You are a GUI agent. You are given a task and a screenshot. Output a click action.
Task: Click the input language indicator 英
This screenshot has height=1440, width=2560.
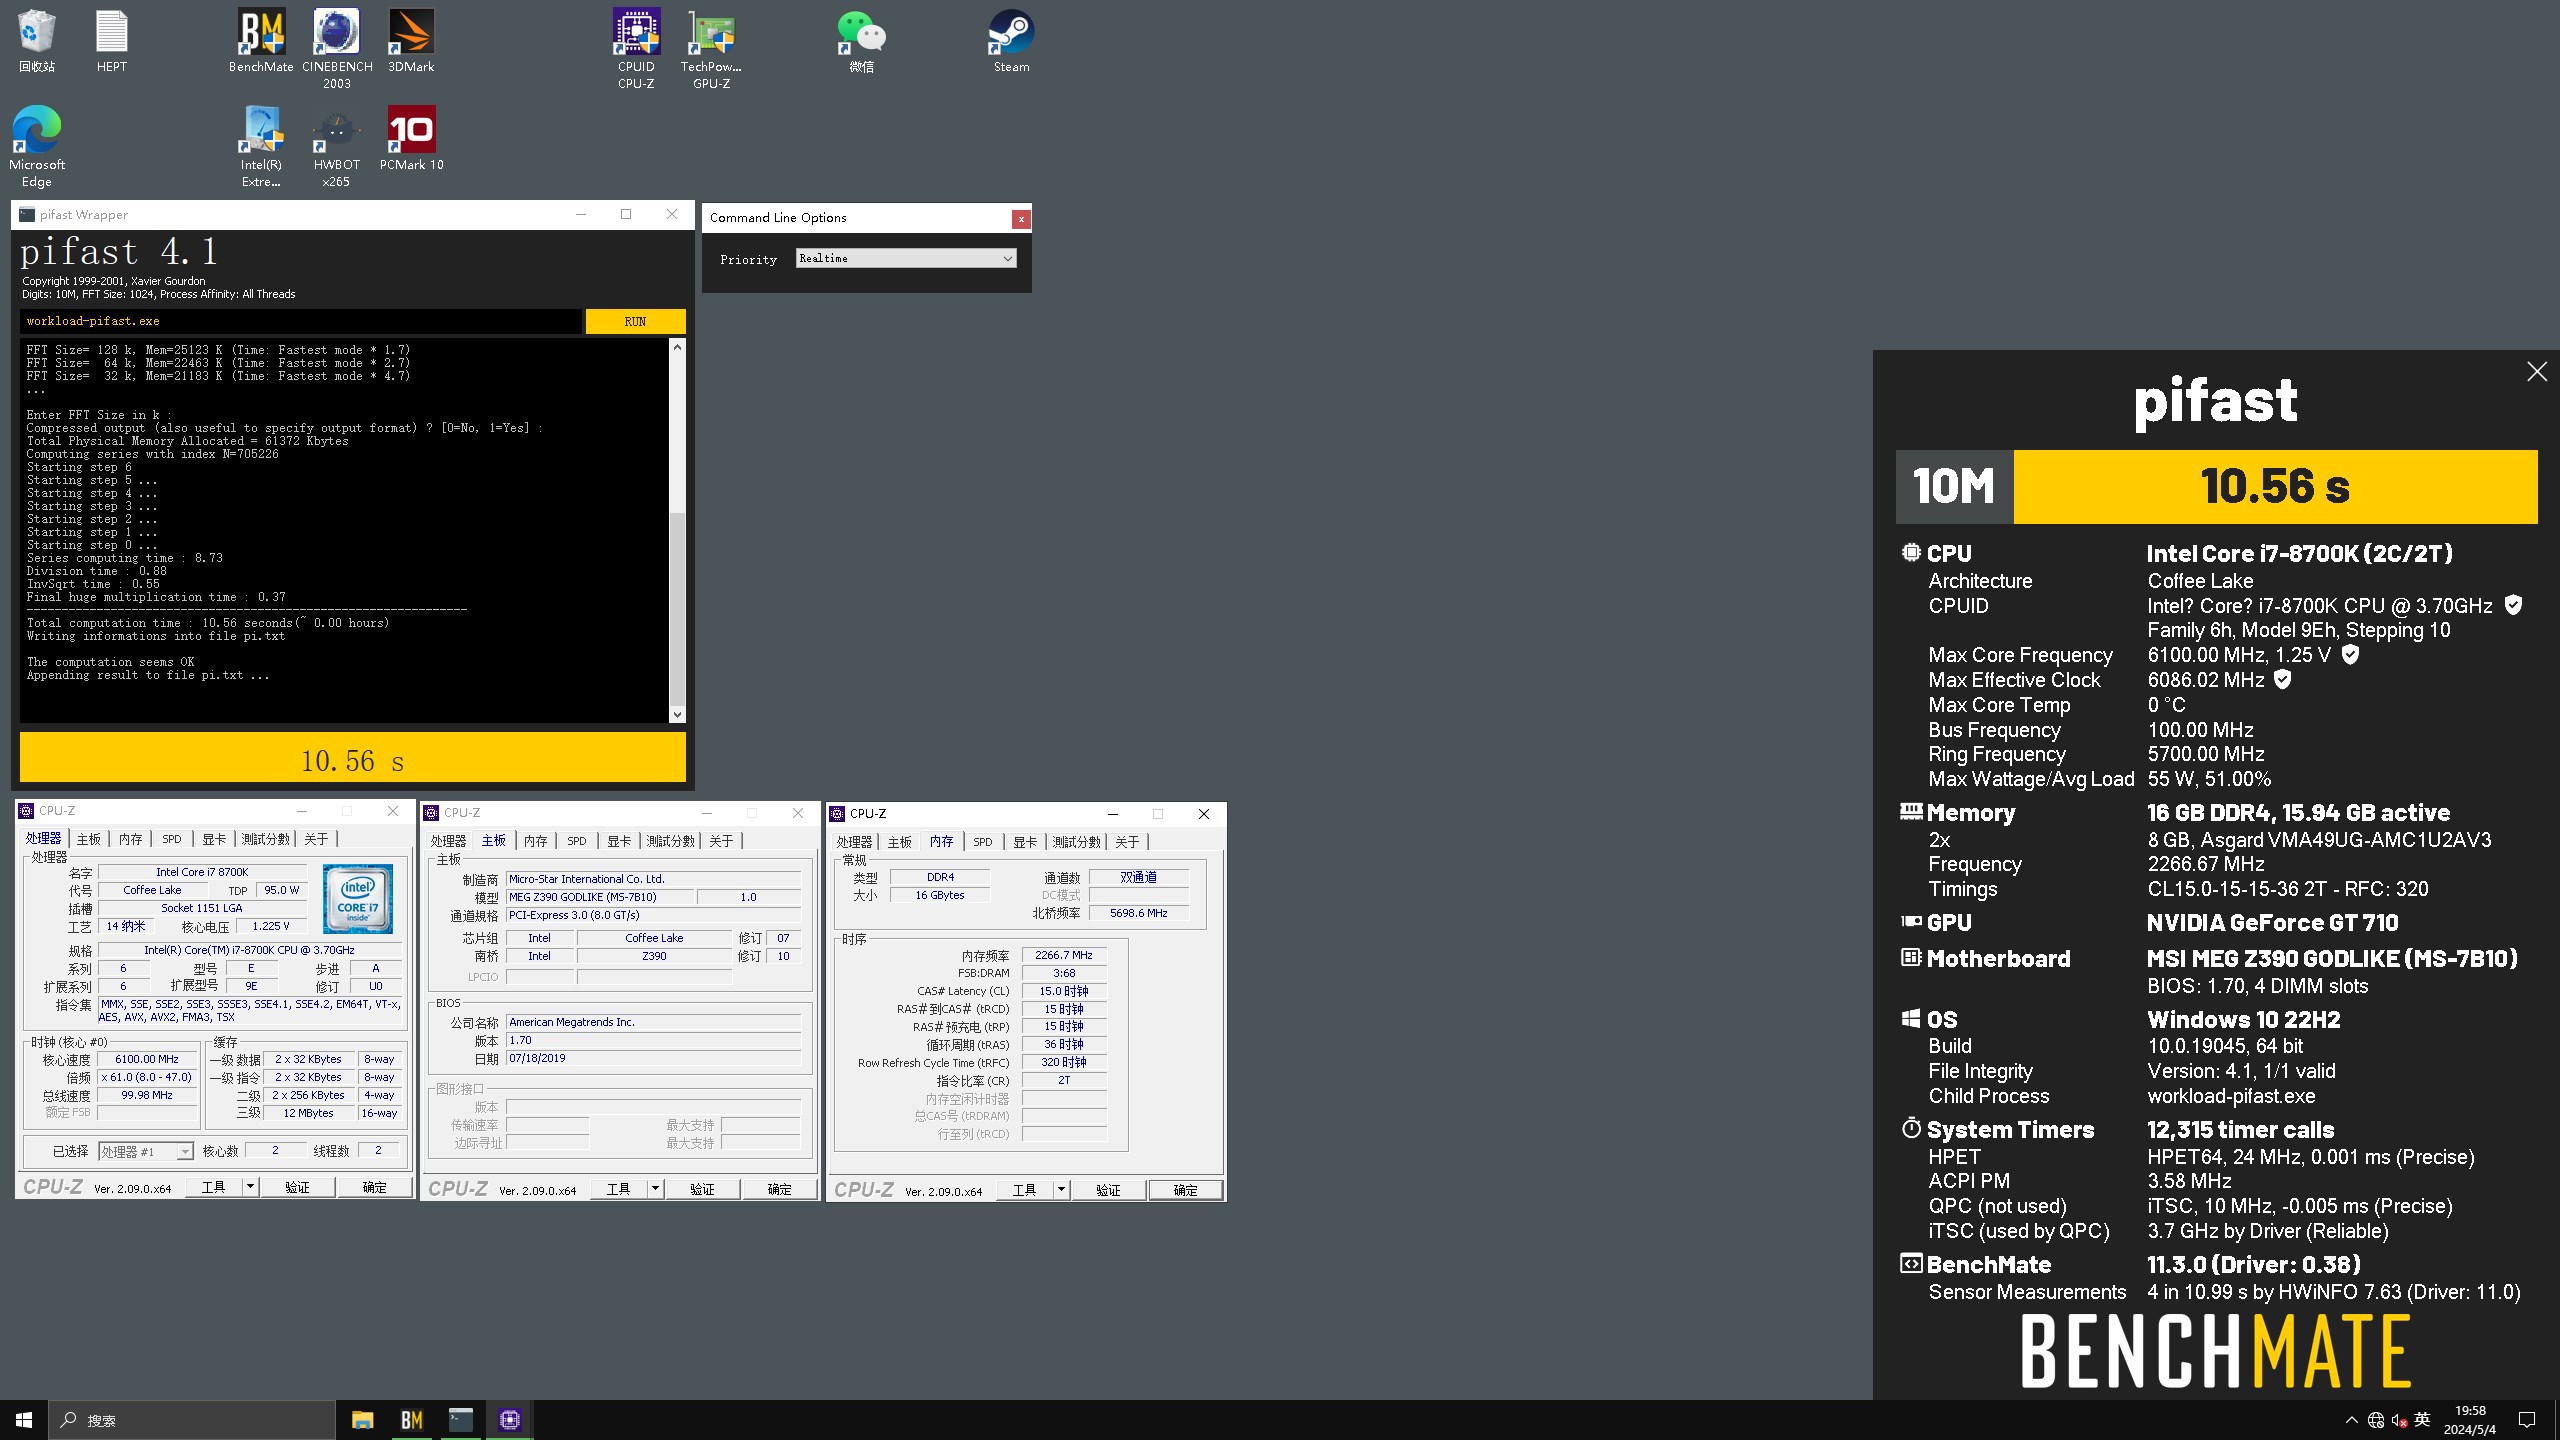pyautogui.click(x=2422, y=1420)
